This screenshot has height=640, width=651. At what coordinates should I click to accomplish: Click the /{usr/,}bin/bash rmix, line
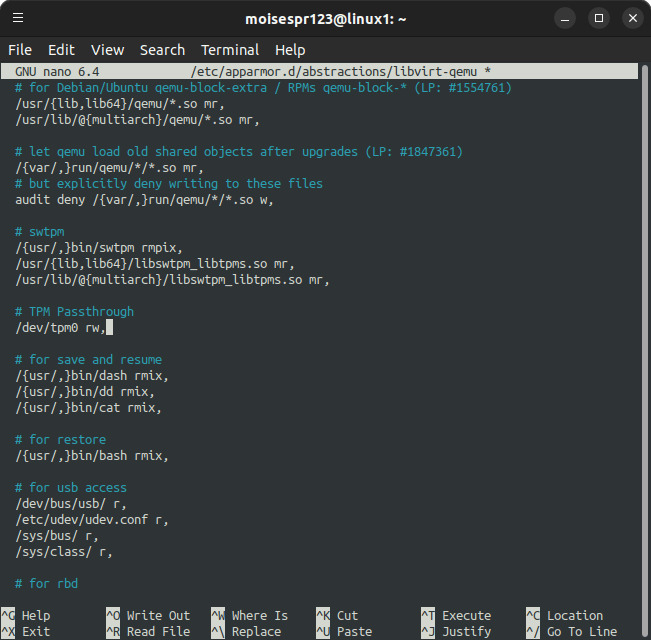[92, 456]
